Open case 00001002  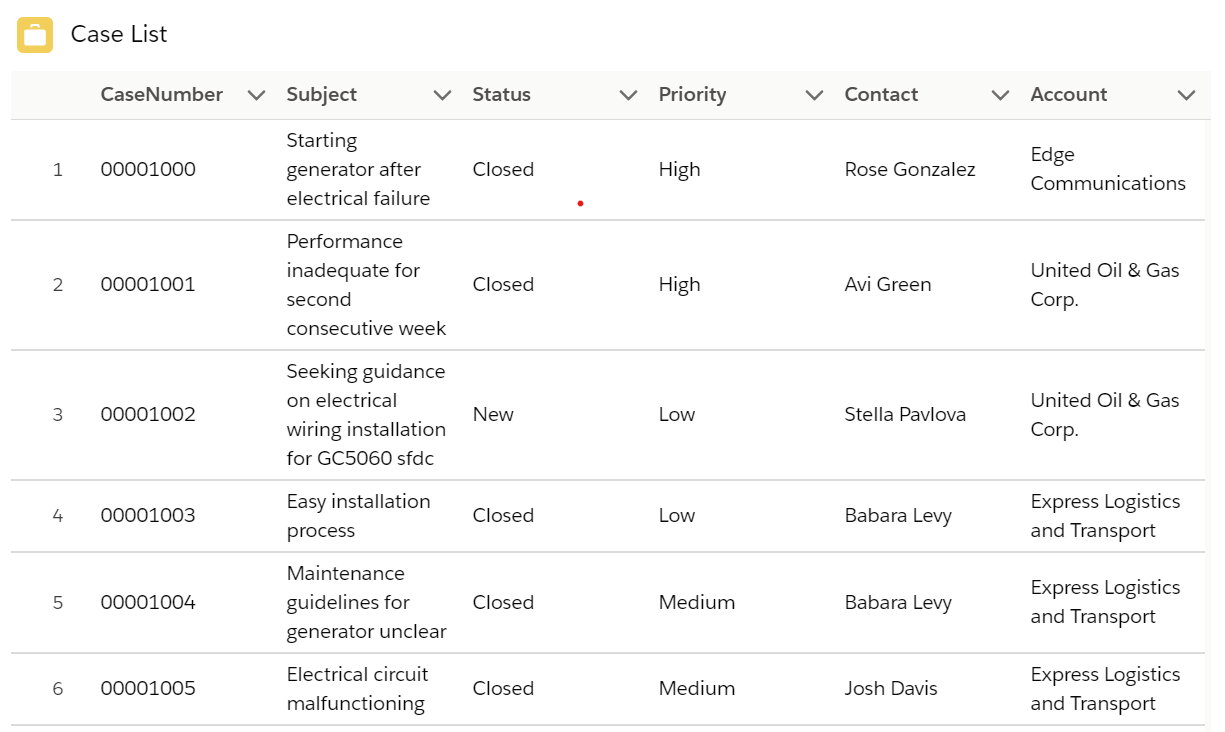148,414
